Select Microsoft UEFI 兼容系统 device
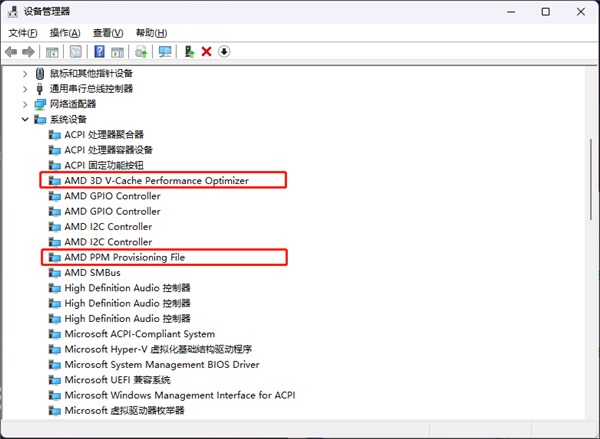 [x=109, y=380]
